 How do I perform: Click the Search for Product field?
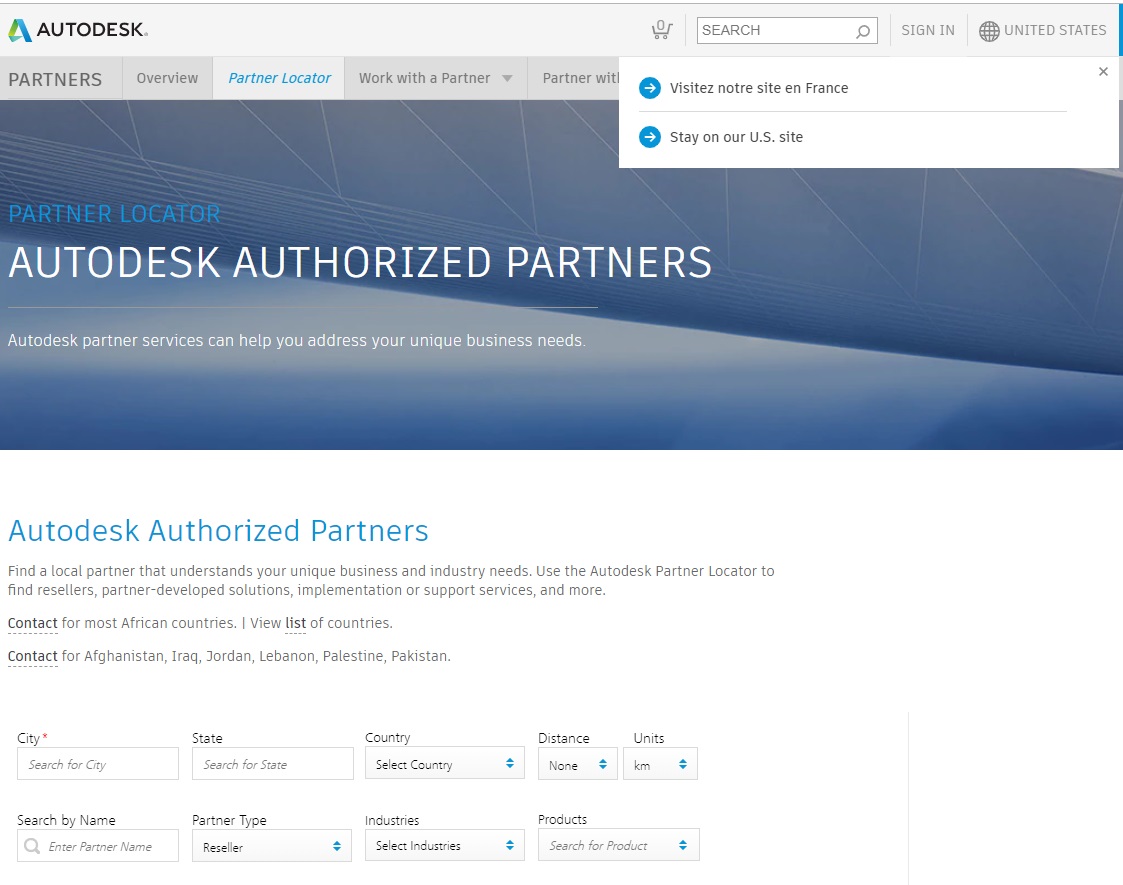pos(618,844)
